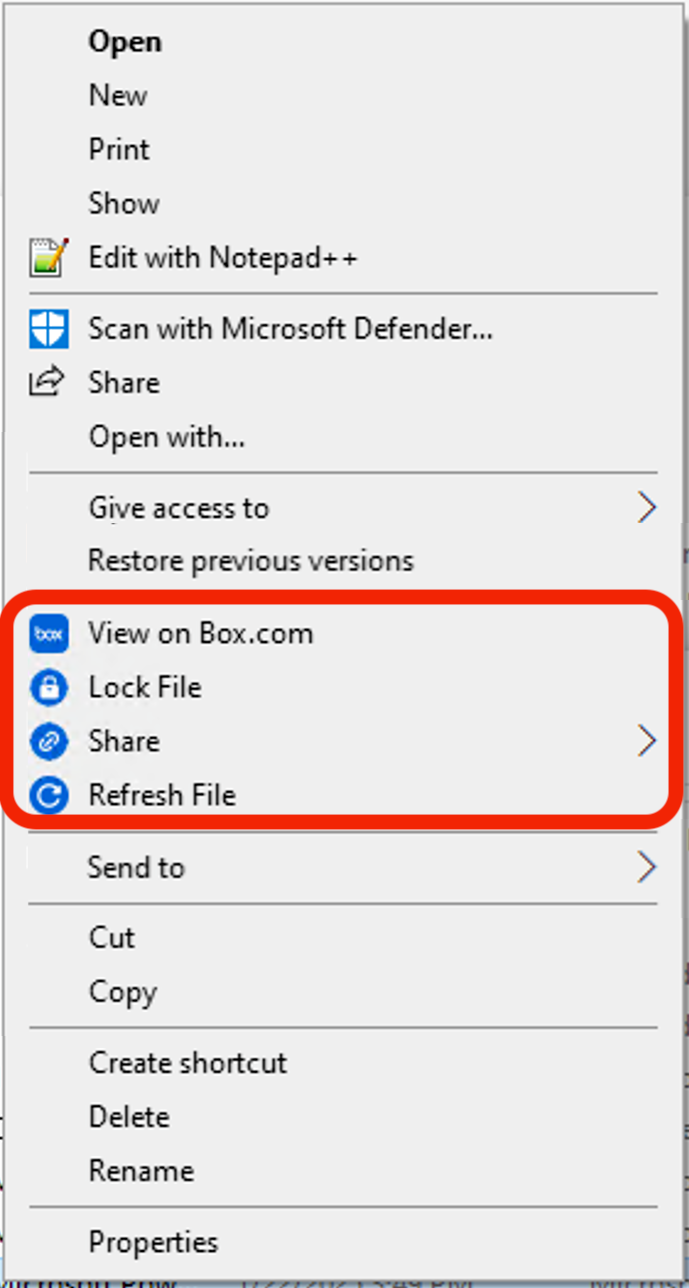Click the Windows Share arrow icon
This screenshot has height=1288, width=689.
[48, 382]
